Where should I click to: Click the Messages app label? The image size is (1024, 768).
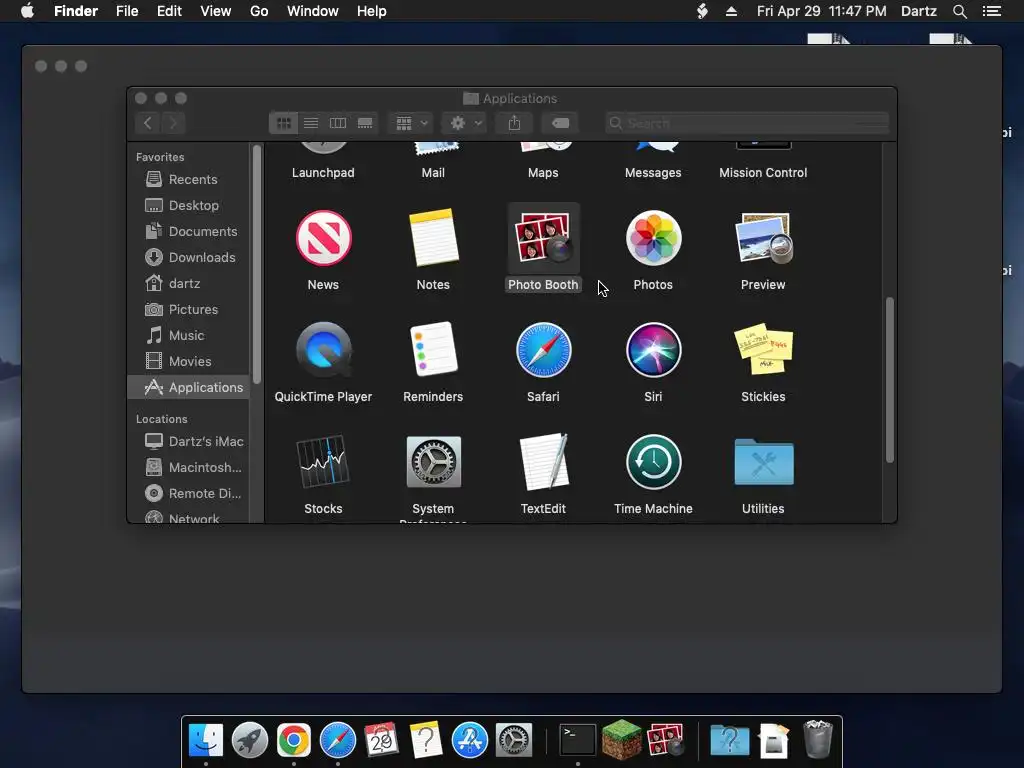[653, 173]
